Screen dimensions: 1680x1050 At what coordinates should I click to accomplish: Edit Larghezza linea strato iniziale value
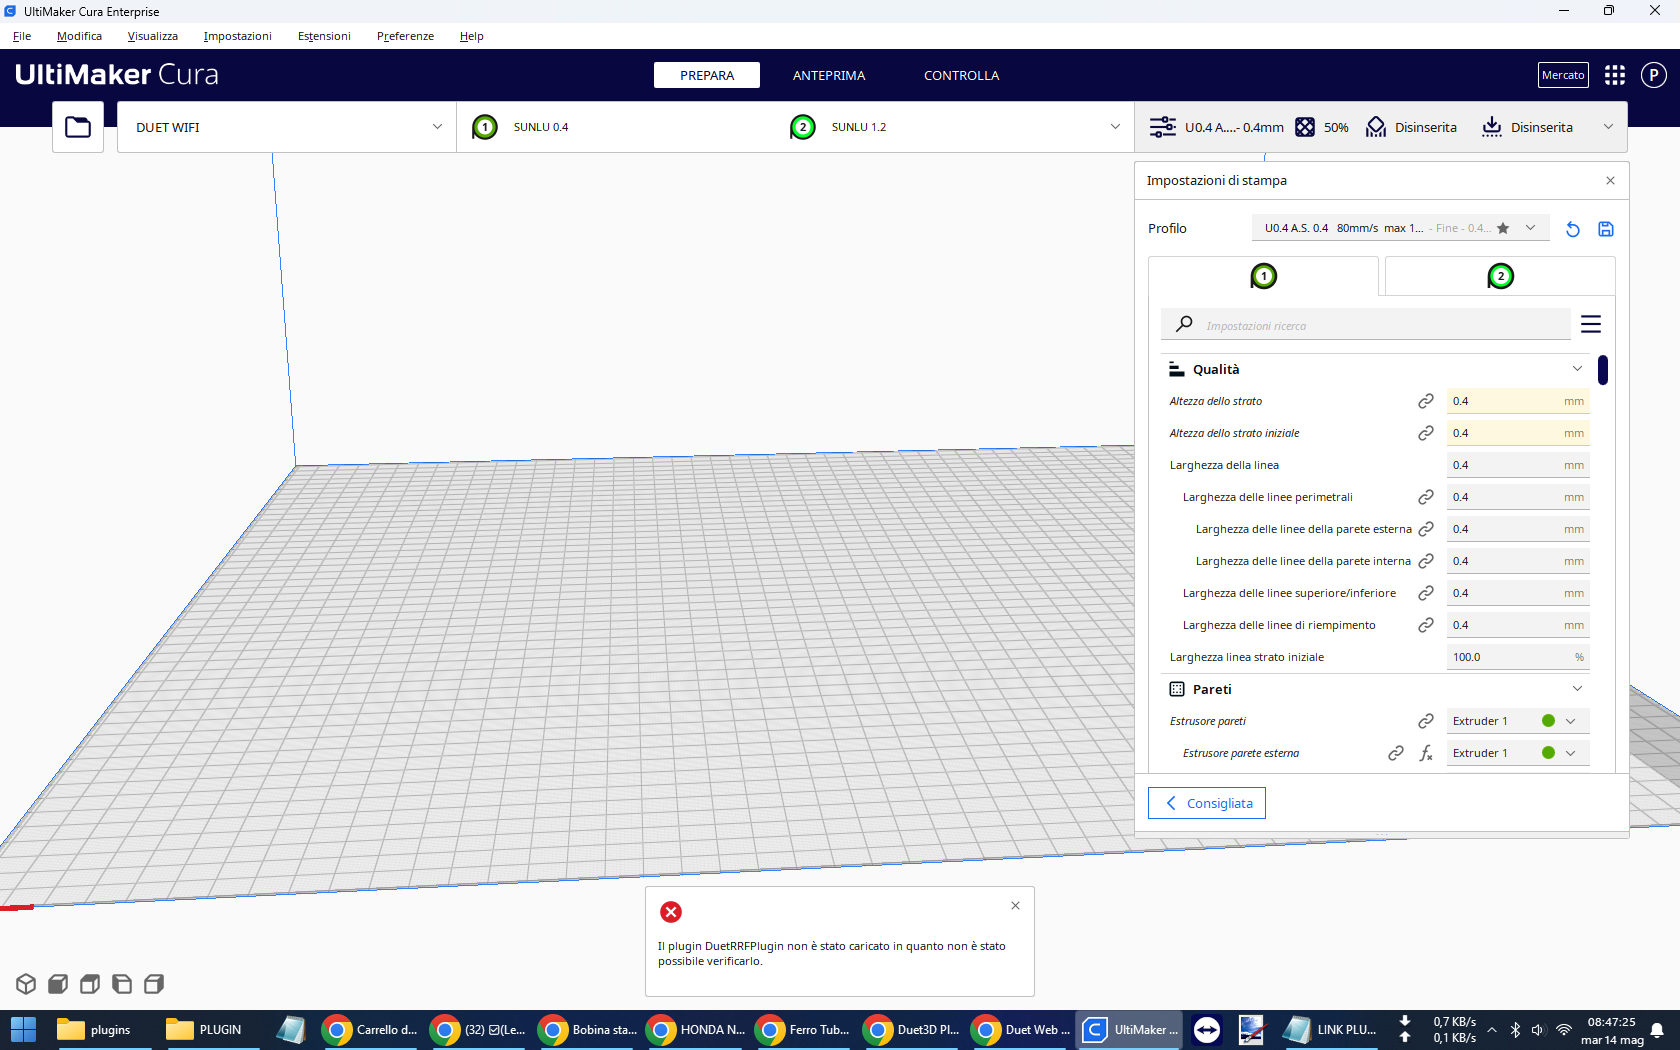coord(1517,657)
